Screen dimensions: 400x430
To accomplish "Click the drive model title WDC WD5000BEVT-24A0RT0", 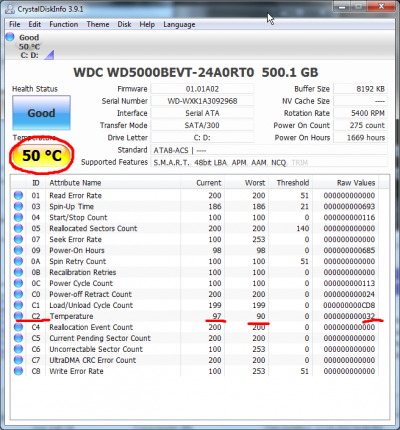I will [164, 72].
